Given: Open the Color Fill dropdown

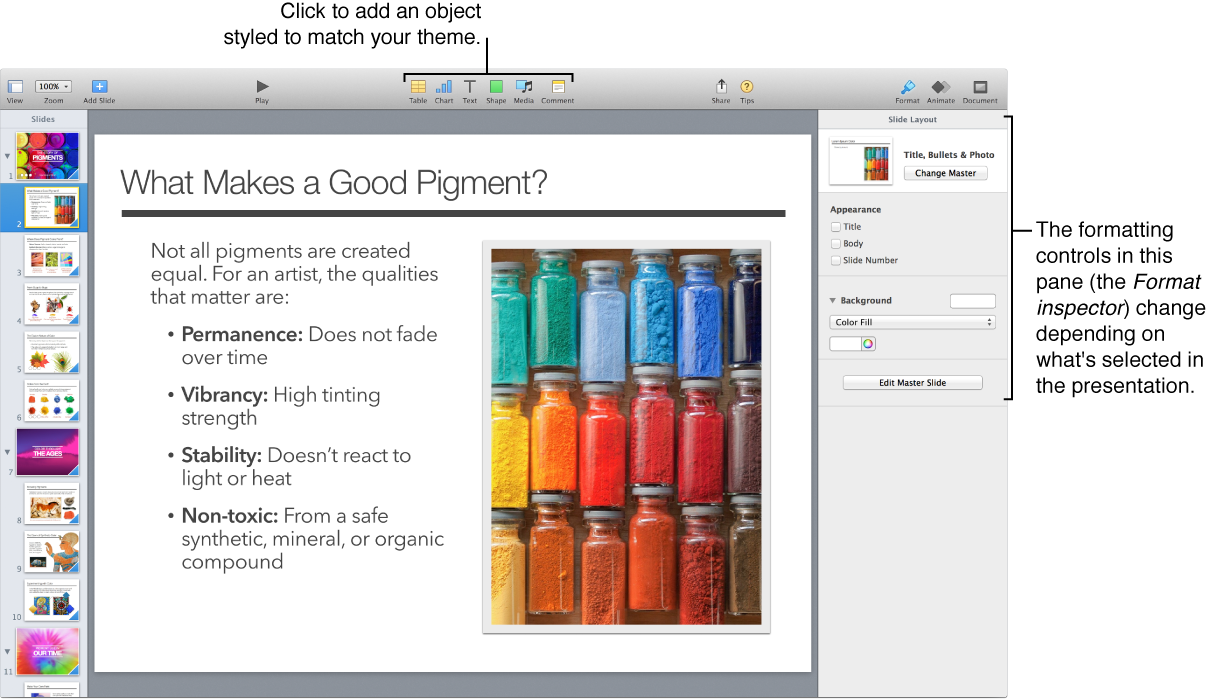Looking at the screenshot, I should coord(912,322).
